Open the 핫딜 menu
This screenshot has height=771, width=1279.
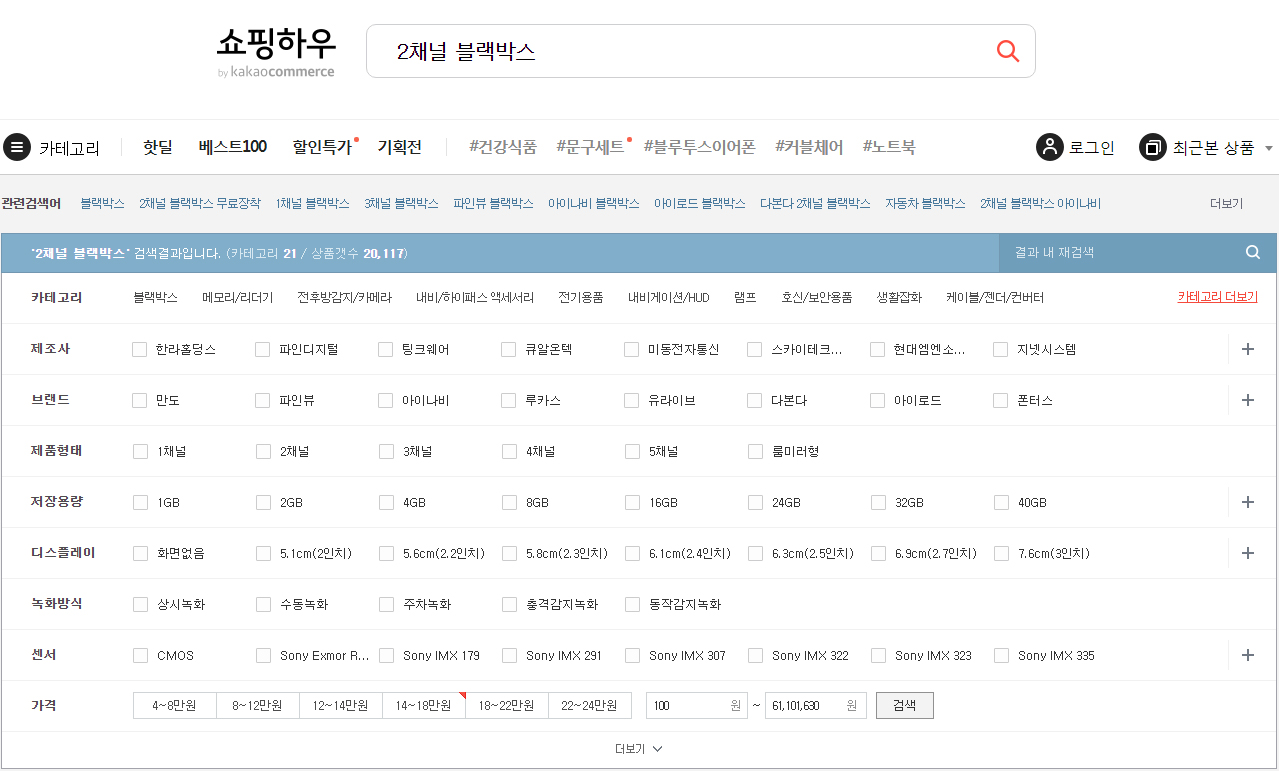157,147
